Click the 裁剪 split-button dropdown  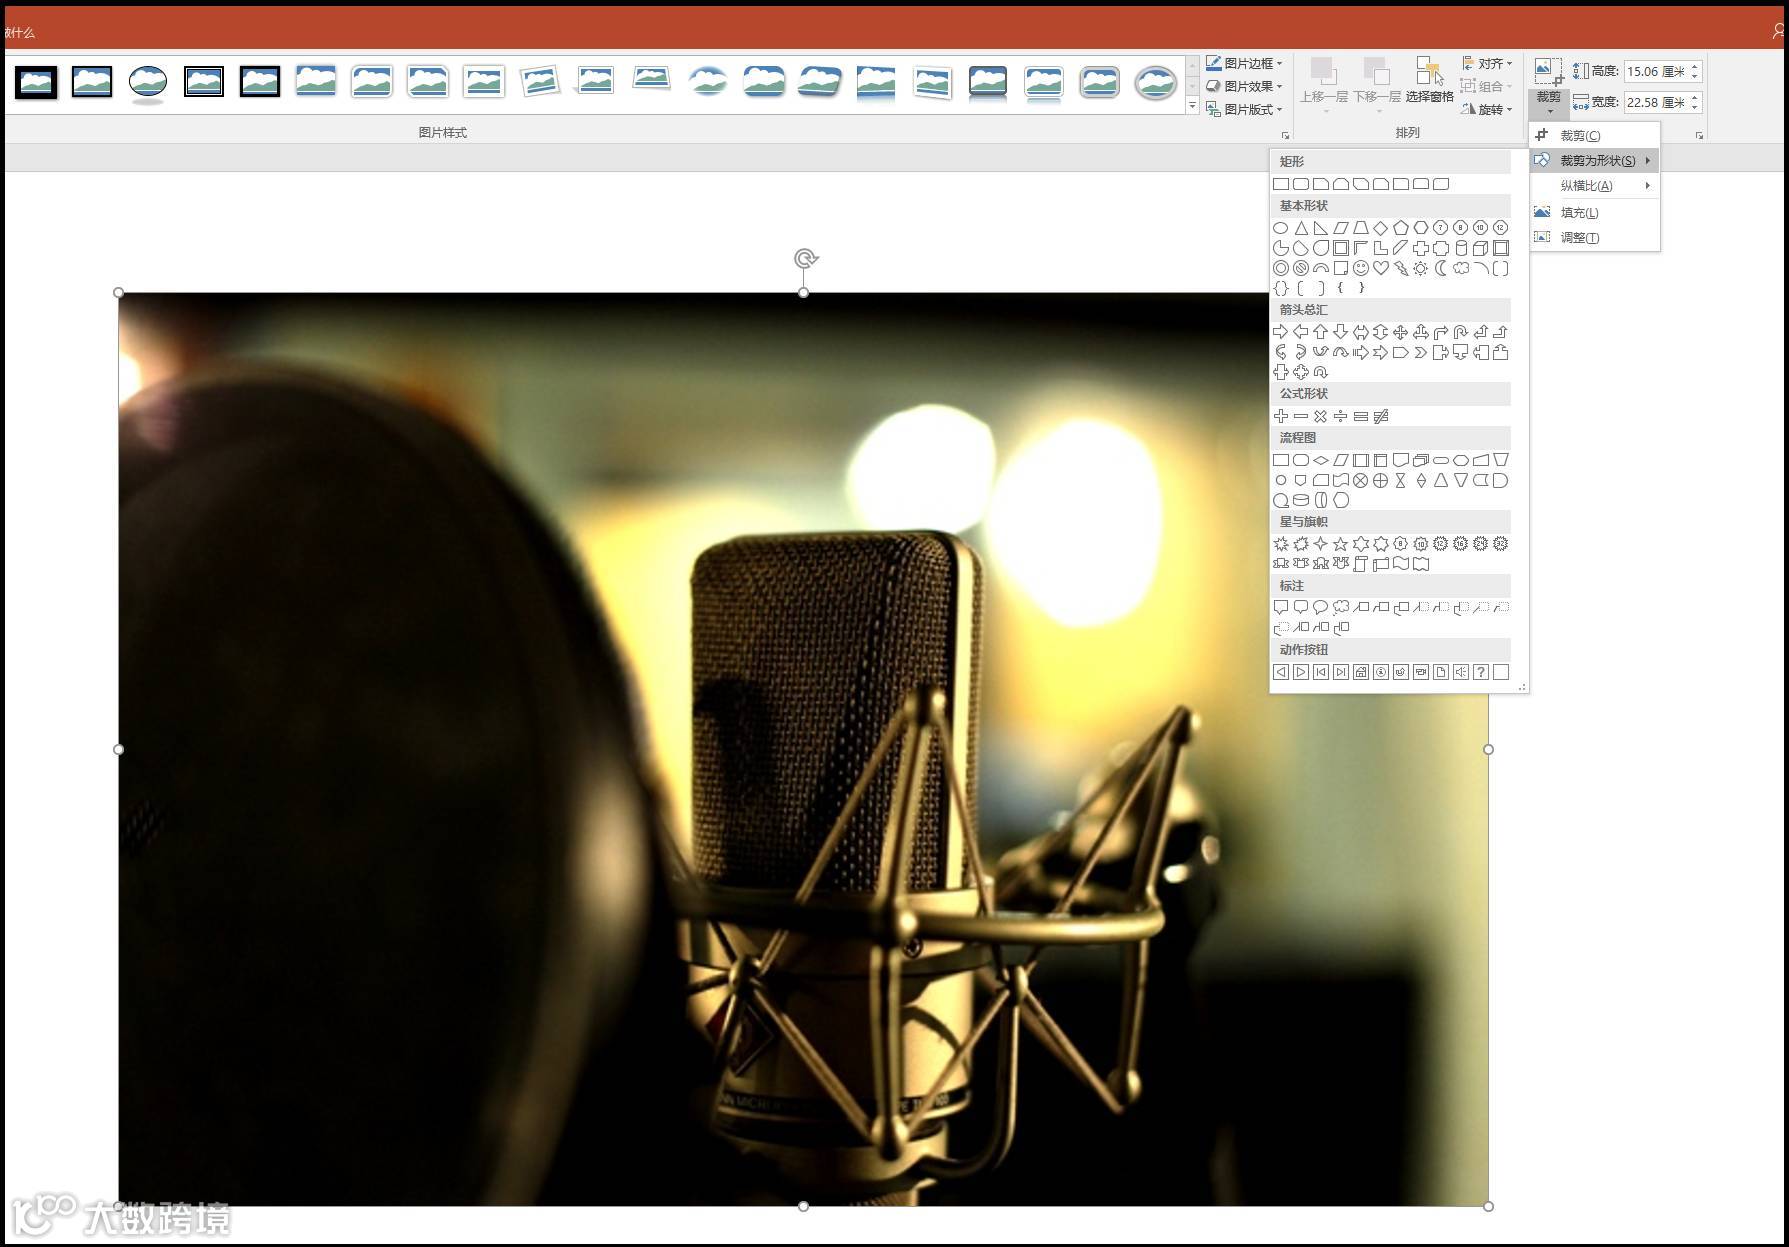click(x=1549, y=102)
